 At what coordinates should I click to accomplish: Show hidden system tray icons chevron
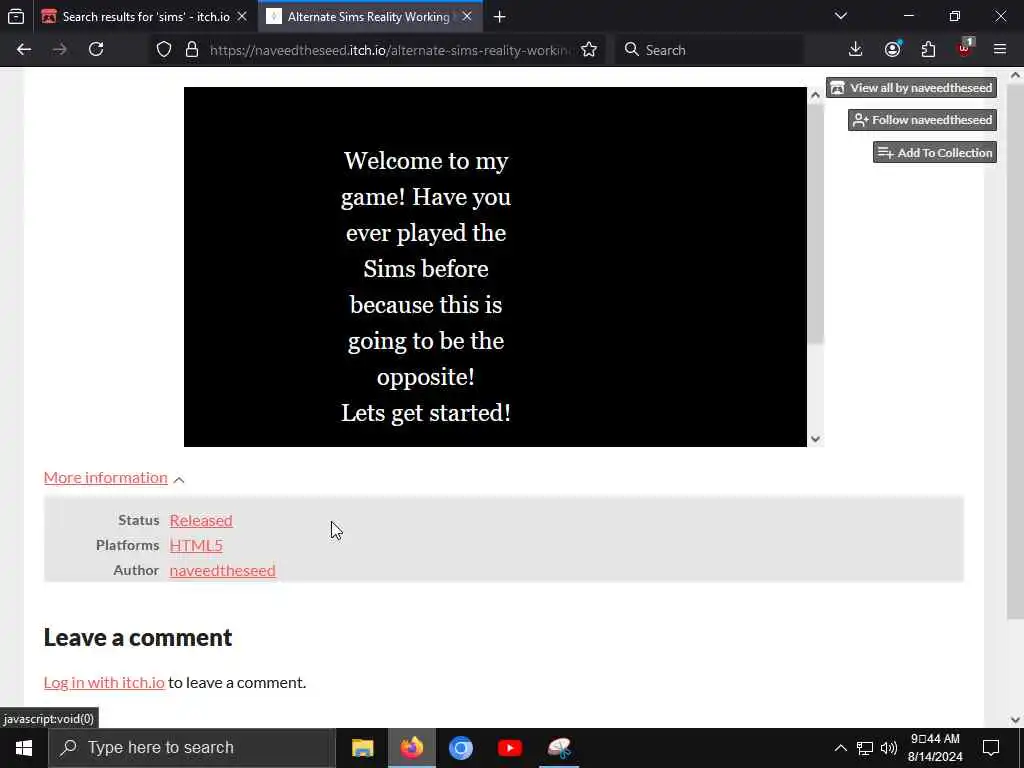coord(840,748)
